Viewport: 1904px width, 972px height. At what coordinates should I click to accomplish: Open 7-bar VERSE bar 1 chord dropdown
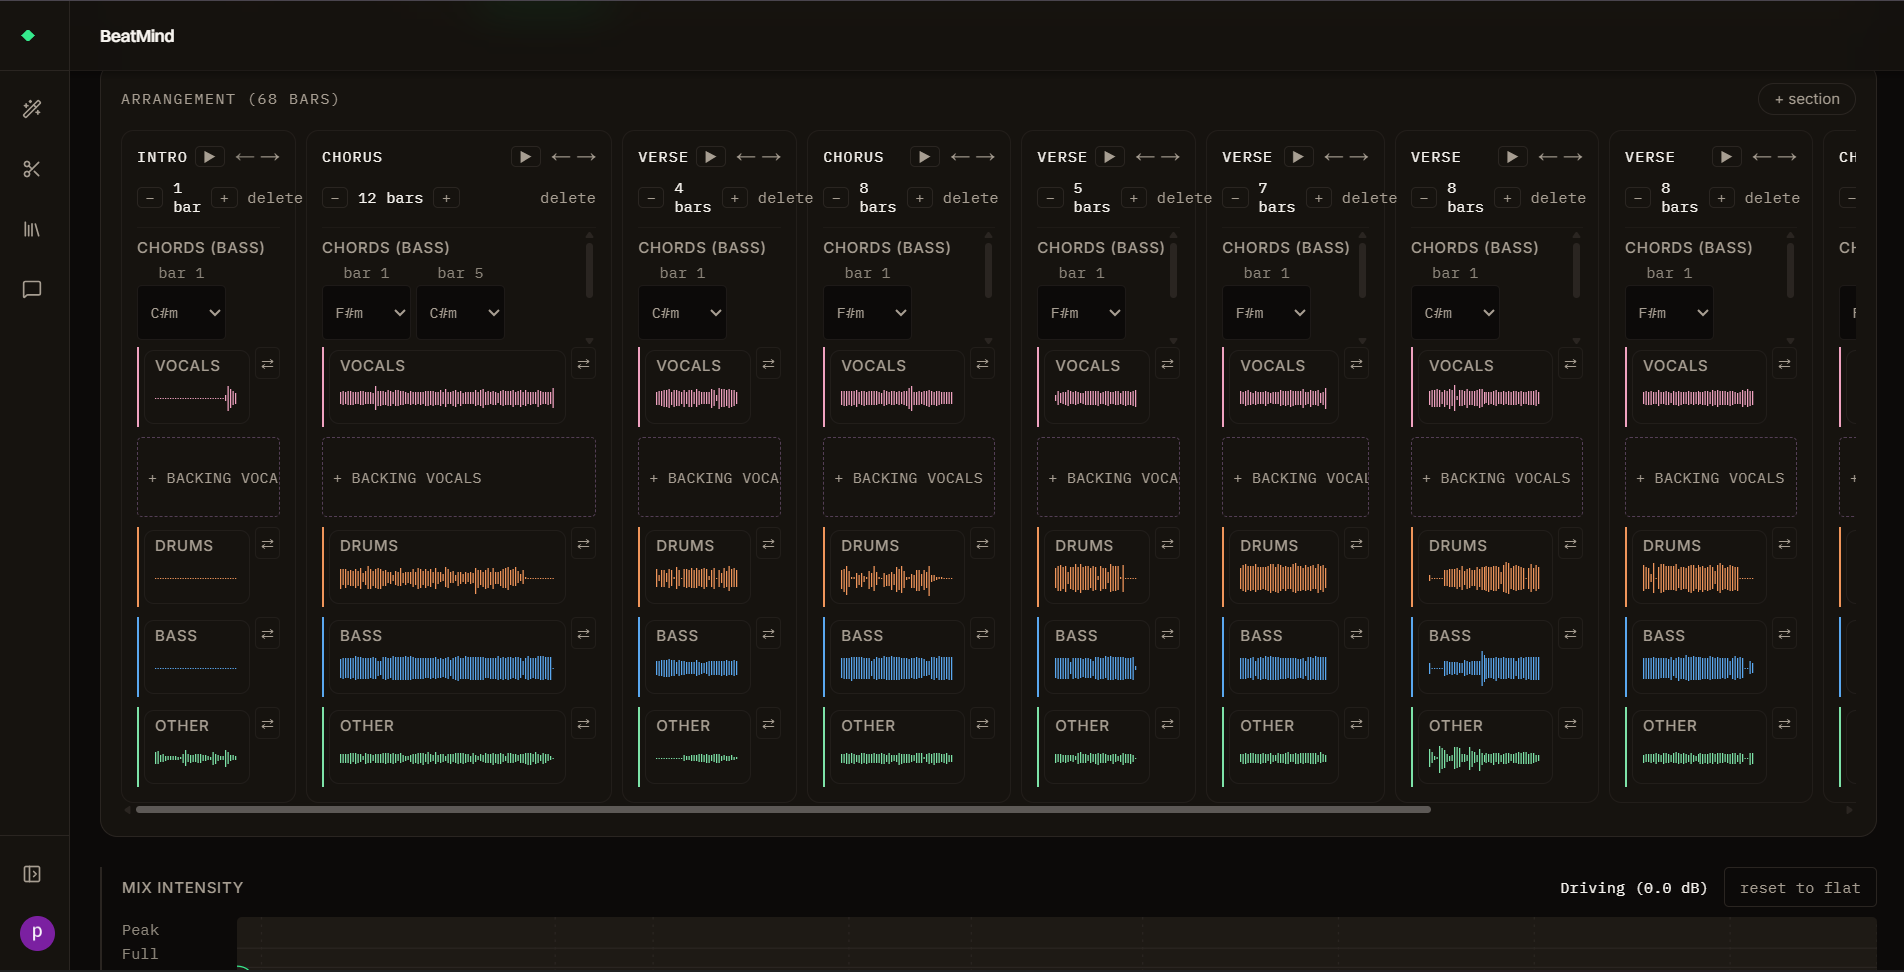click(1266, 313)
